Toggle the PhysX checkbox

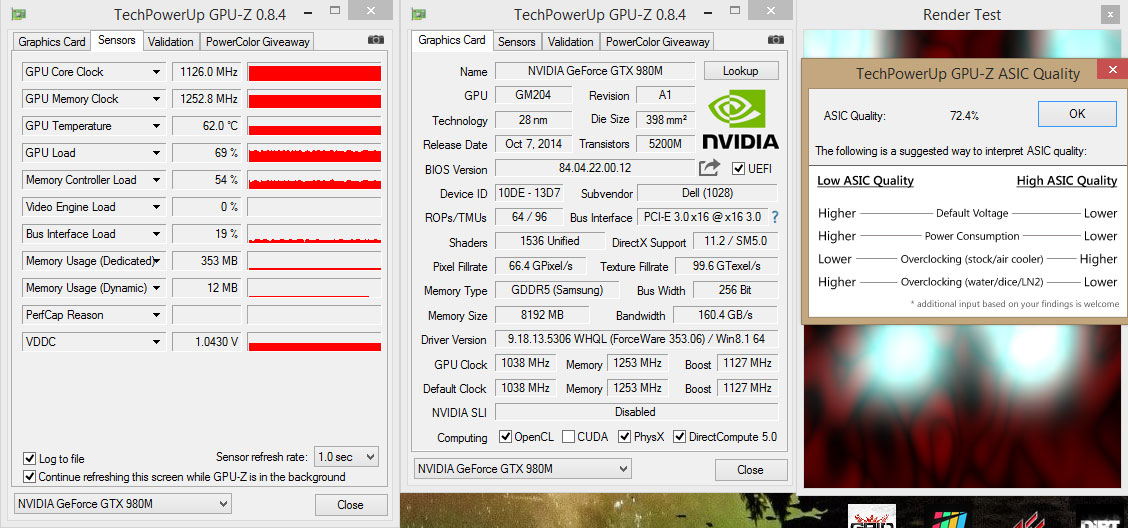point(623,437)
